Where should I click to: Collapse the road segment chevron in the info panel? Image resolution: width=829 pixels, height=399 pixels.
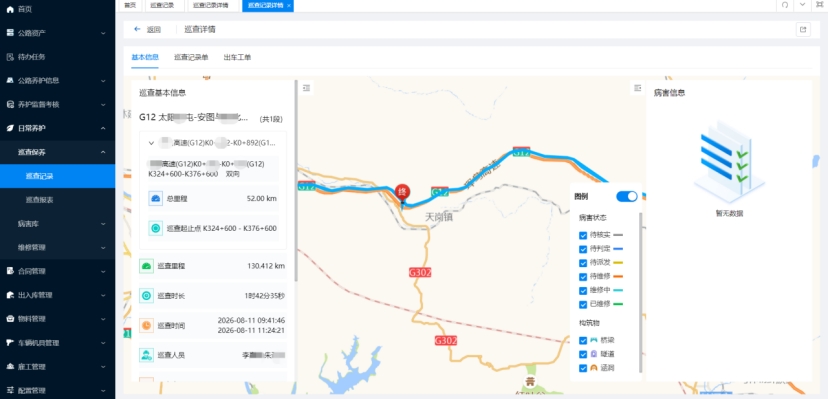coord(152,143)
